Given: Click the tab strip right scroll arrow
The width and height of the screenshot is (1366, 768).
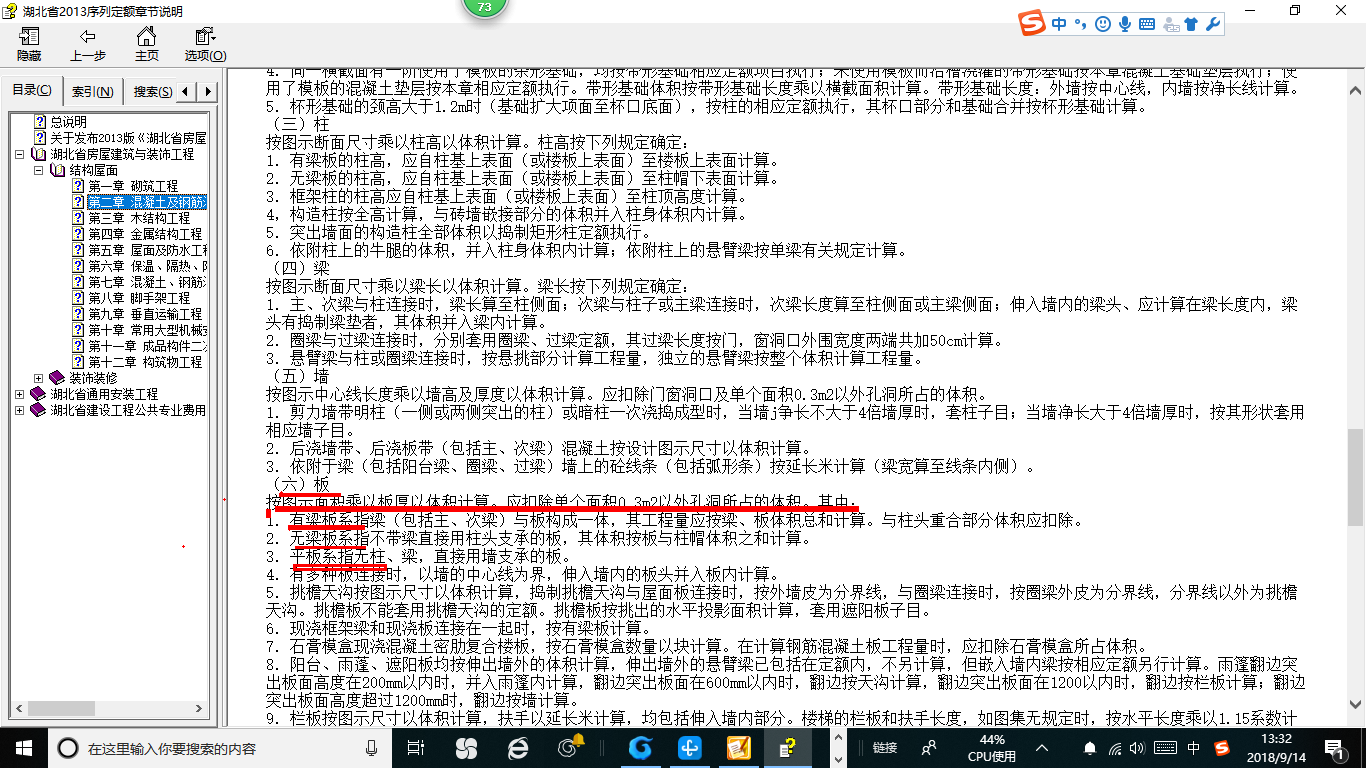Looking at the screenshot, I should [208, 92].
